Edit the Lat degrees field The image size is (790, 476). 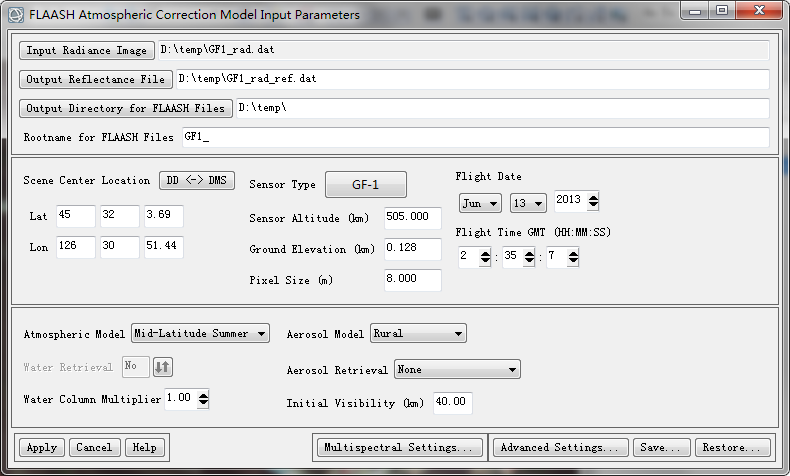point(76,216)
